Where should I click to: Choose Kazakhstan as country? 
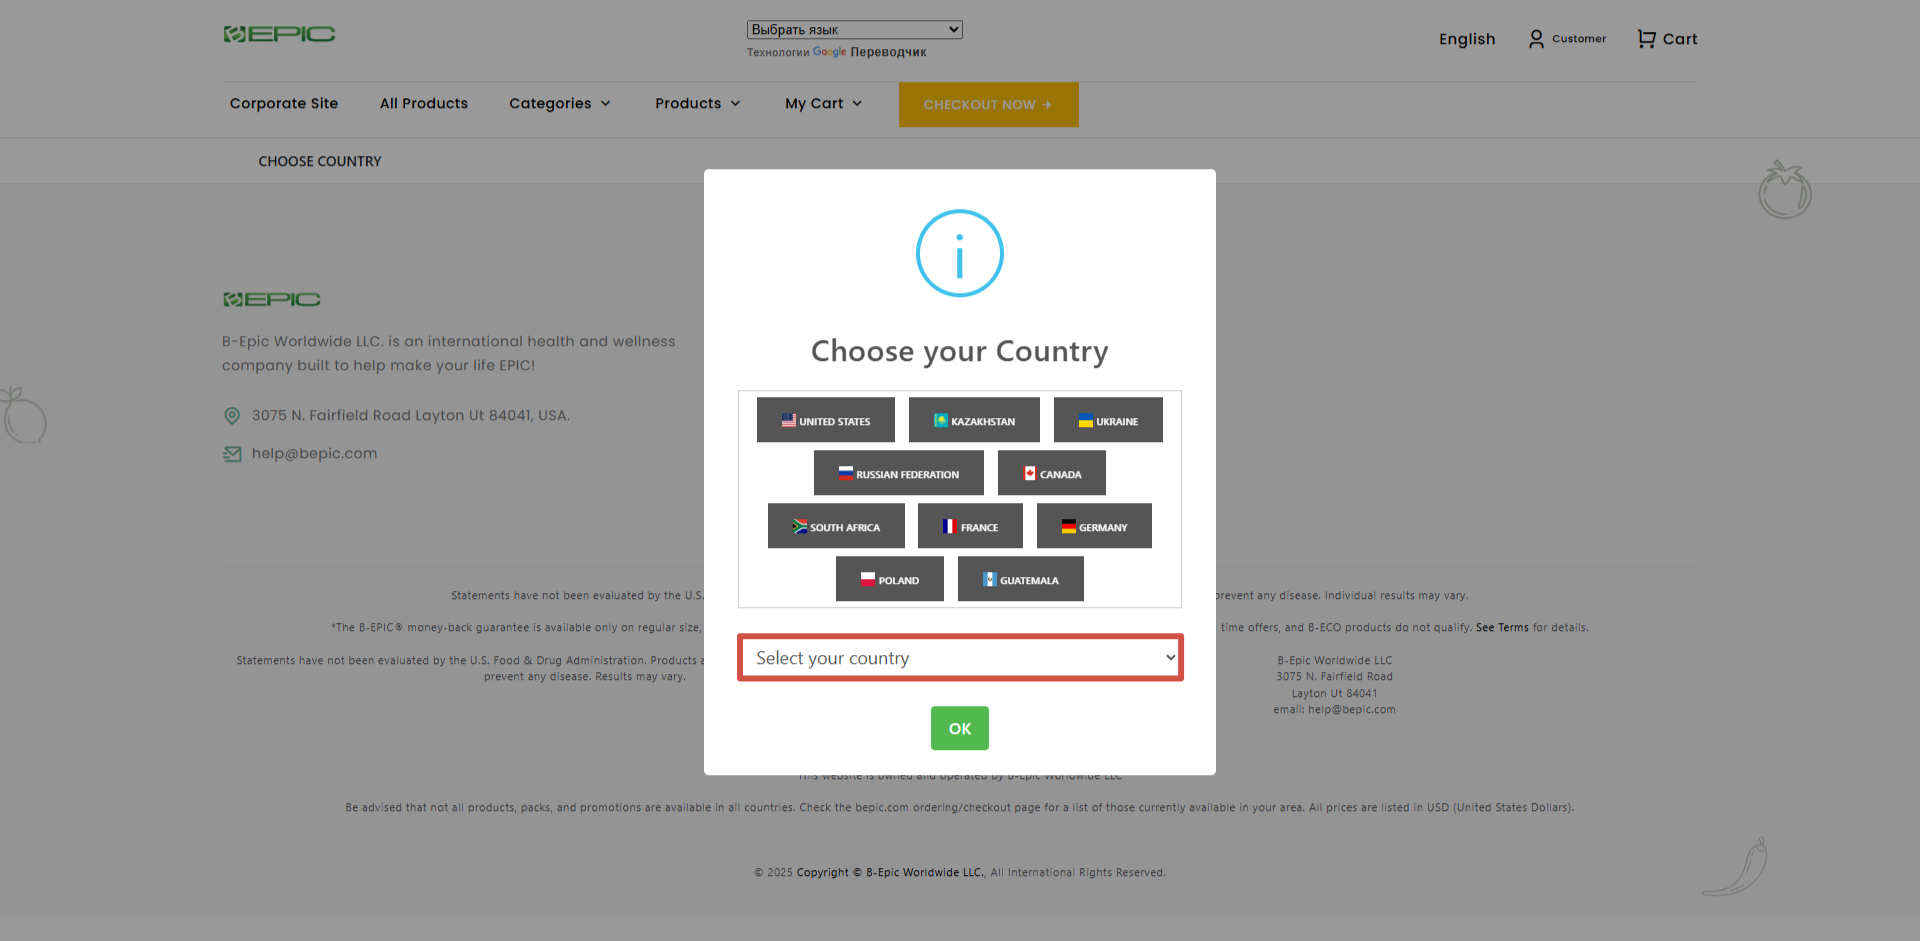tap(974, 420)
